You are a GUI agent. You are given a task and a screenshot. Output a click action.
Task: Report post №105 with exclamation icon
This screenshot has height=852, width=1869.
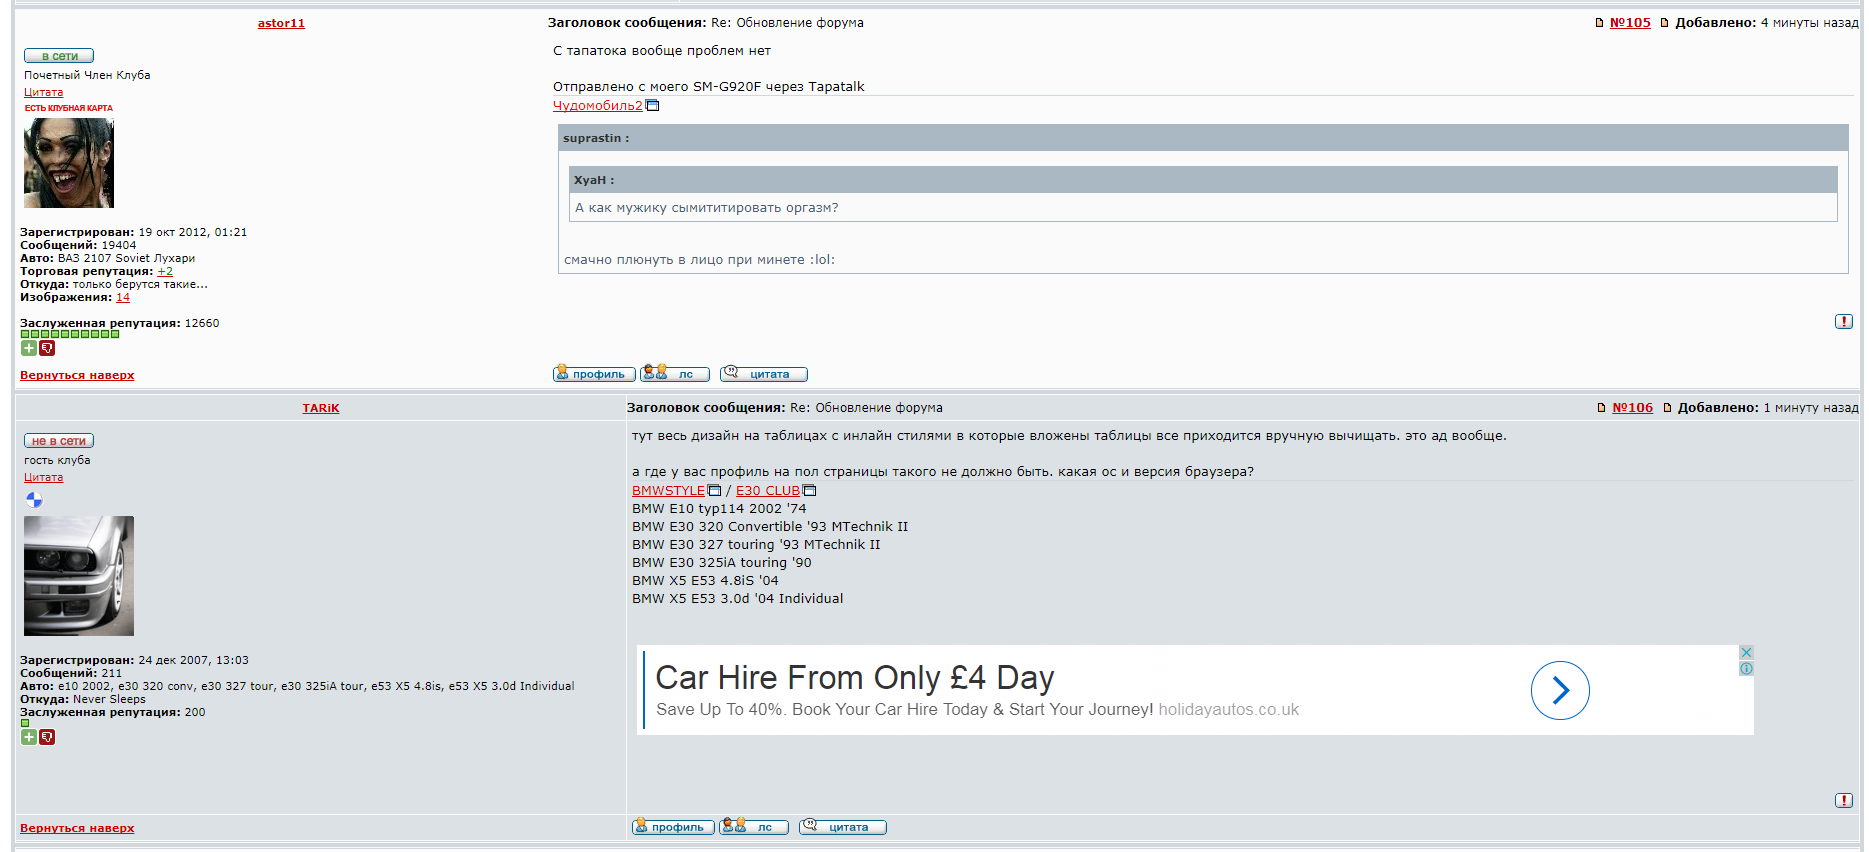pos(1843,322)
